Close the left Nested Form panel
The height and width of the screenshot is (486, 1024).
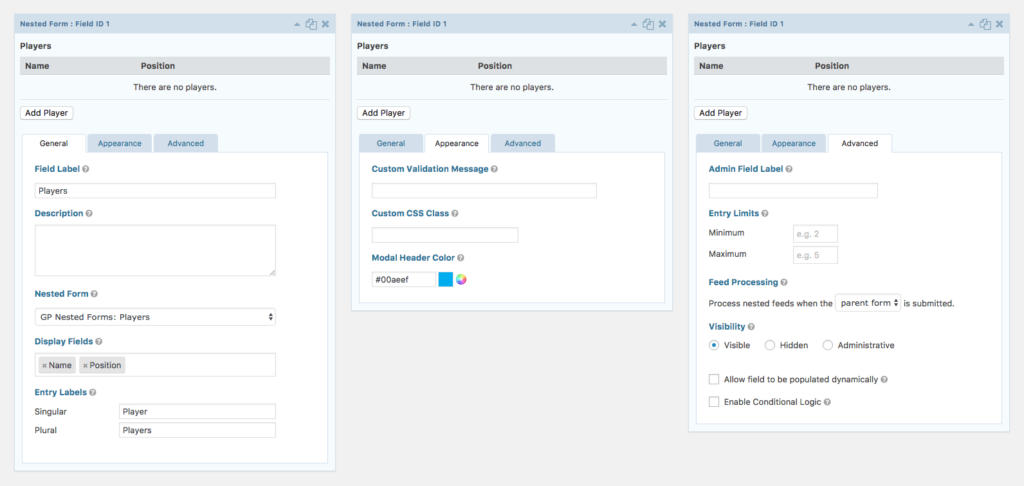(x=325, y=24)
